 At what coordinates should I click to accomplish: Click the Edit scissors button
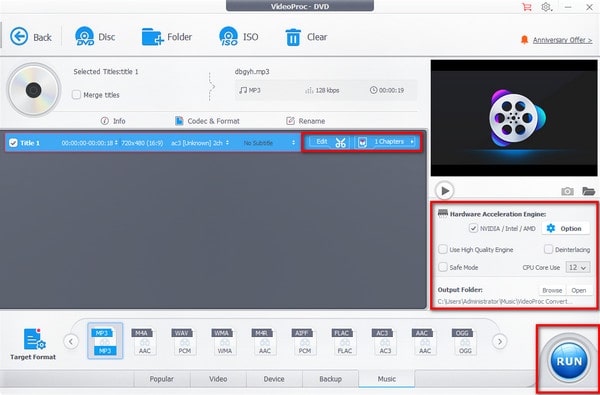329,142
